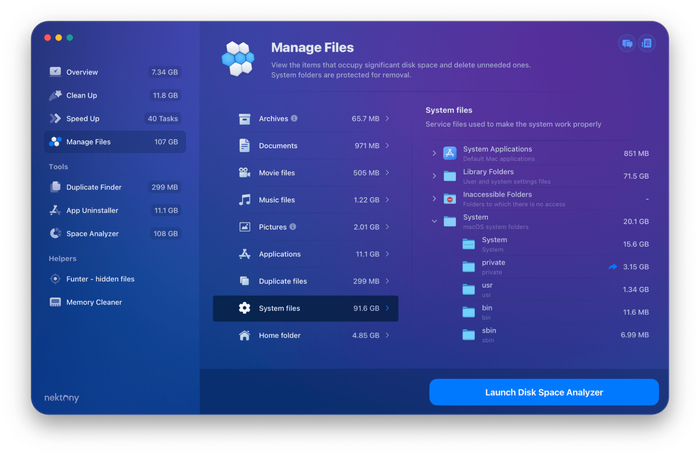Click Launch Disk Space Analyzer button
Viewport: 700px width, 456px height.
click(x=544, y=392)
